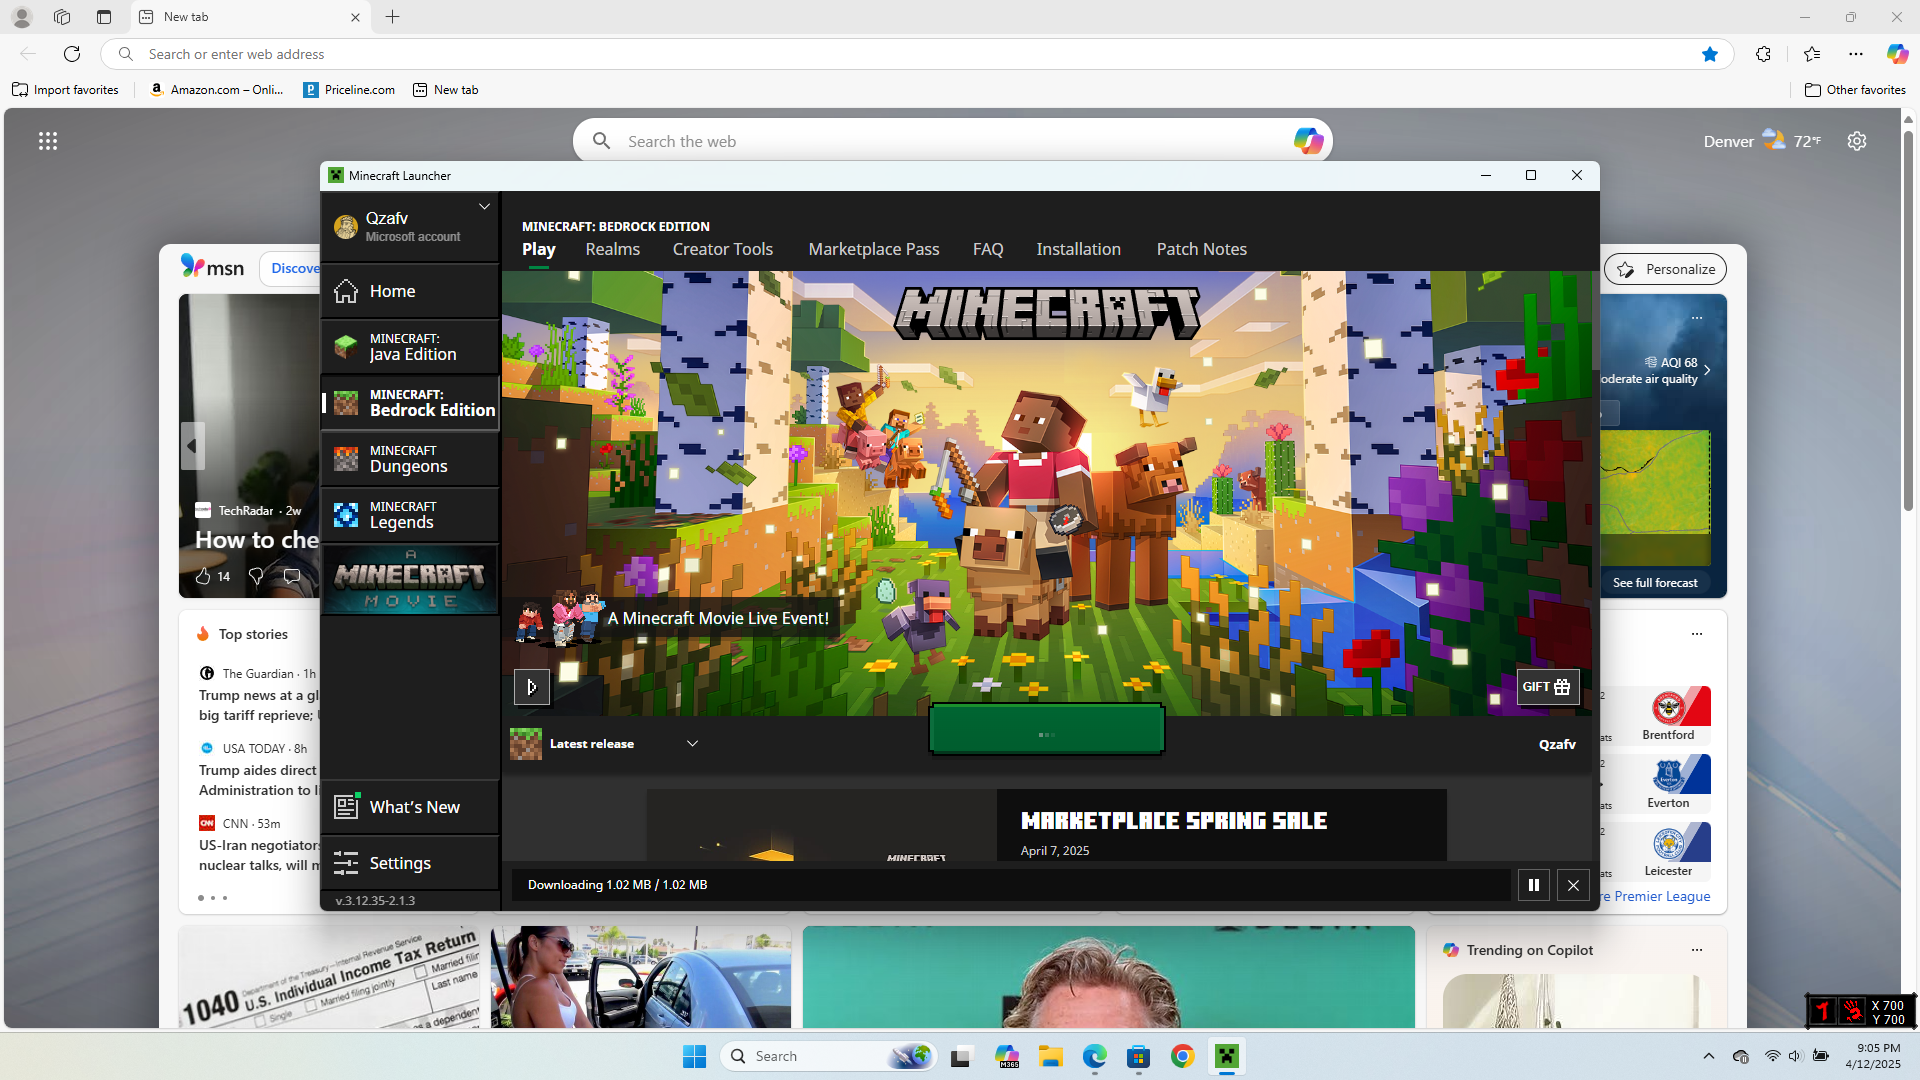This screenshot has height=1080, width=1920.
Task: Open File Explorer from taskbar
Action: (1050, 1056)
